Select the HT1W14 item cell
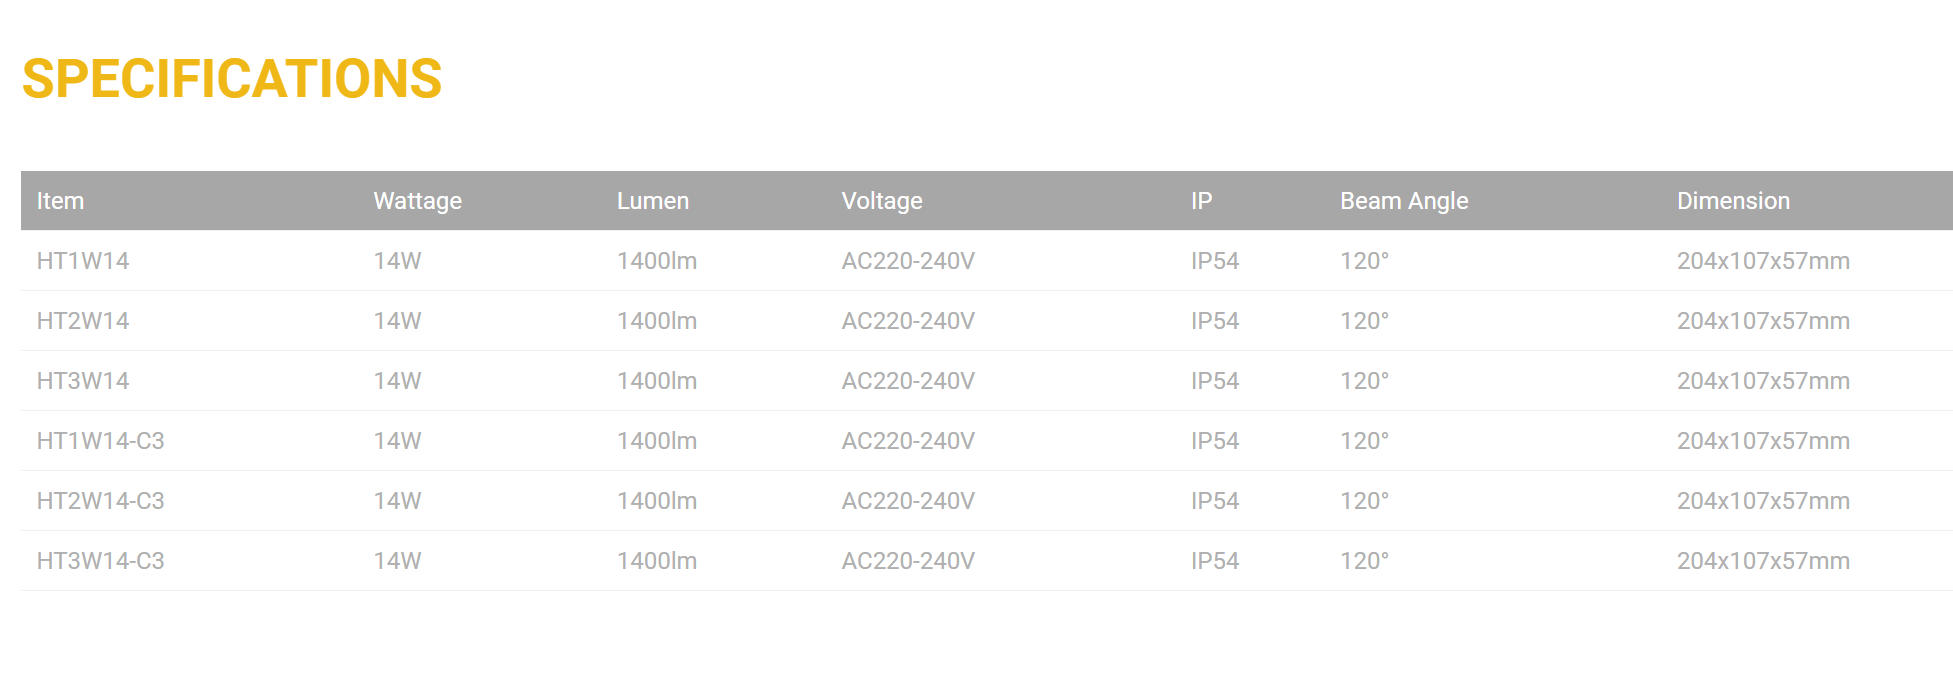The image size is (1953, 675). click(x=83, y=261)
